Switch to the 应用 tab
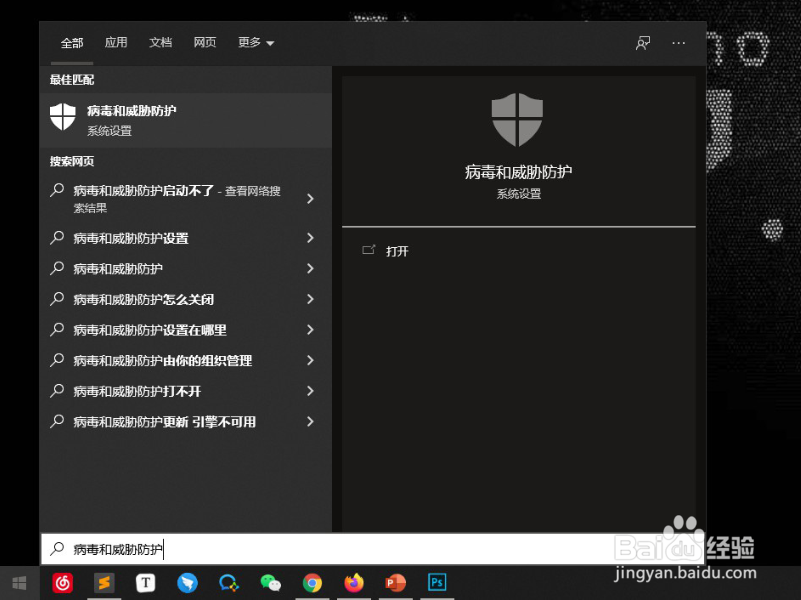 click(x=116, y=42)
